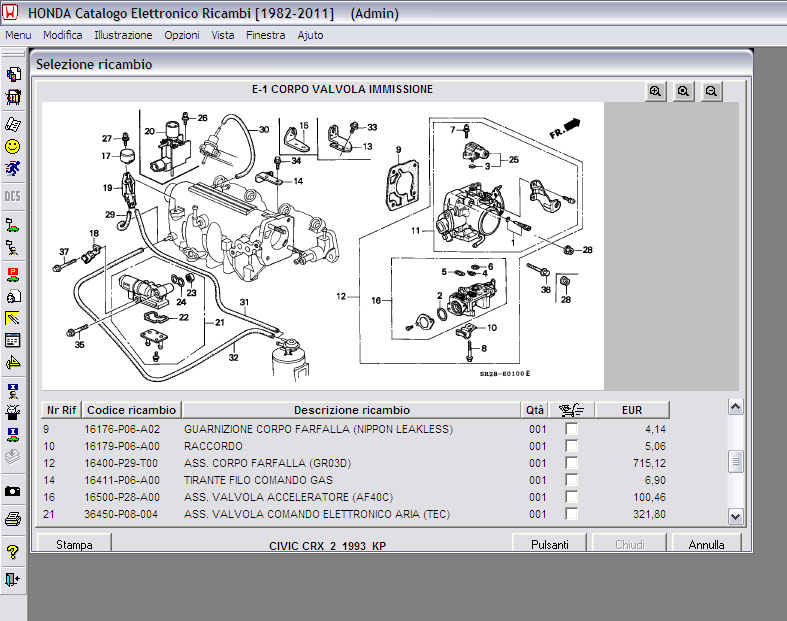Click the camera snapshot icon

point(13,491)
